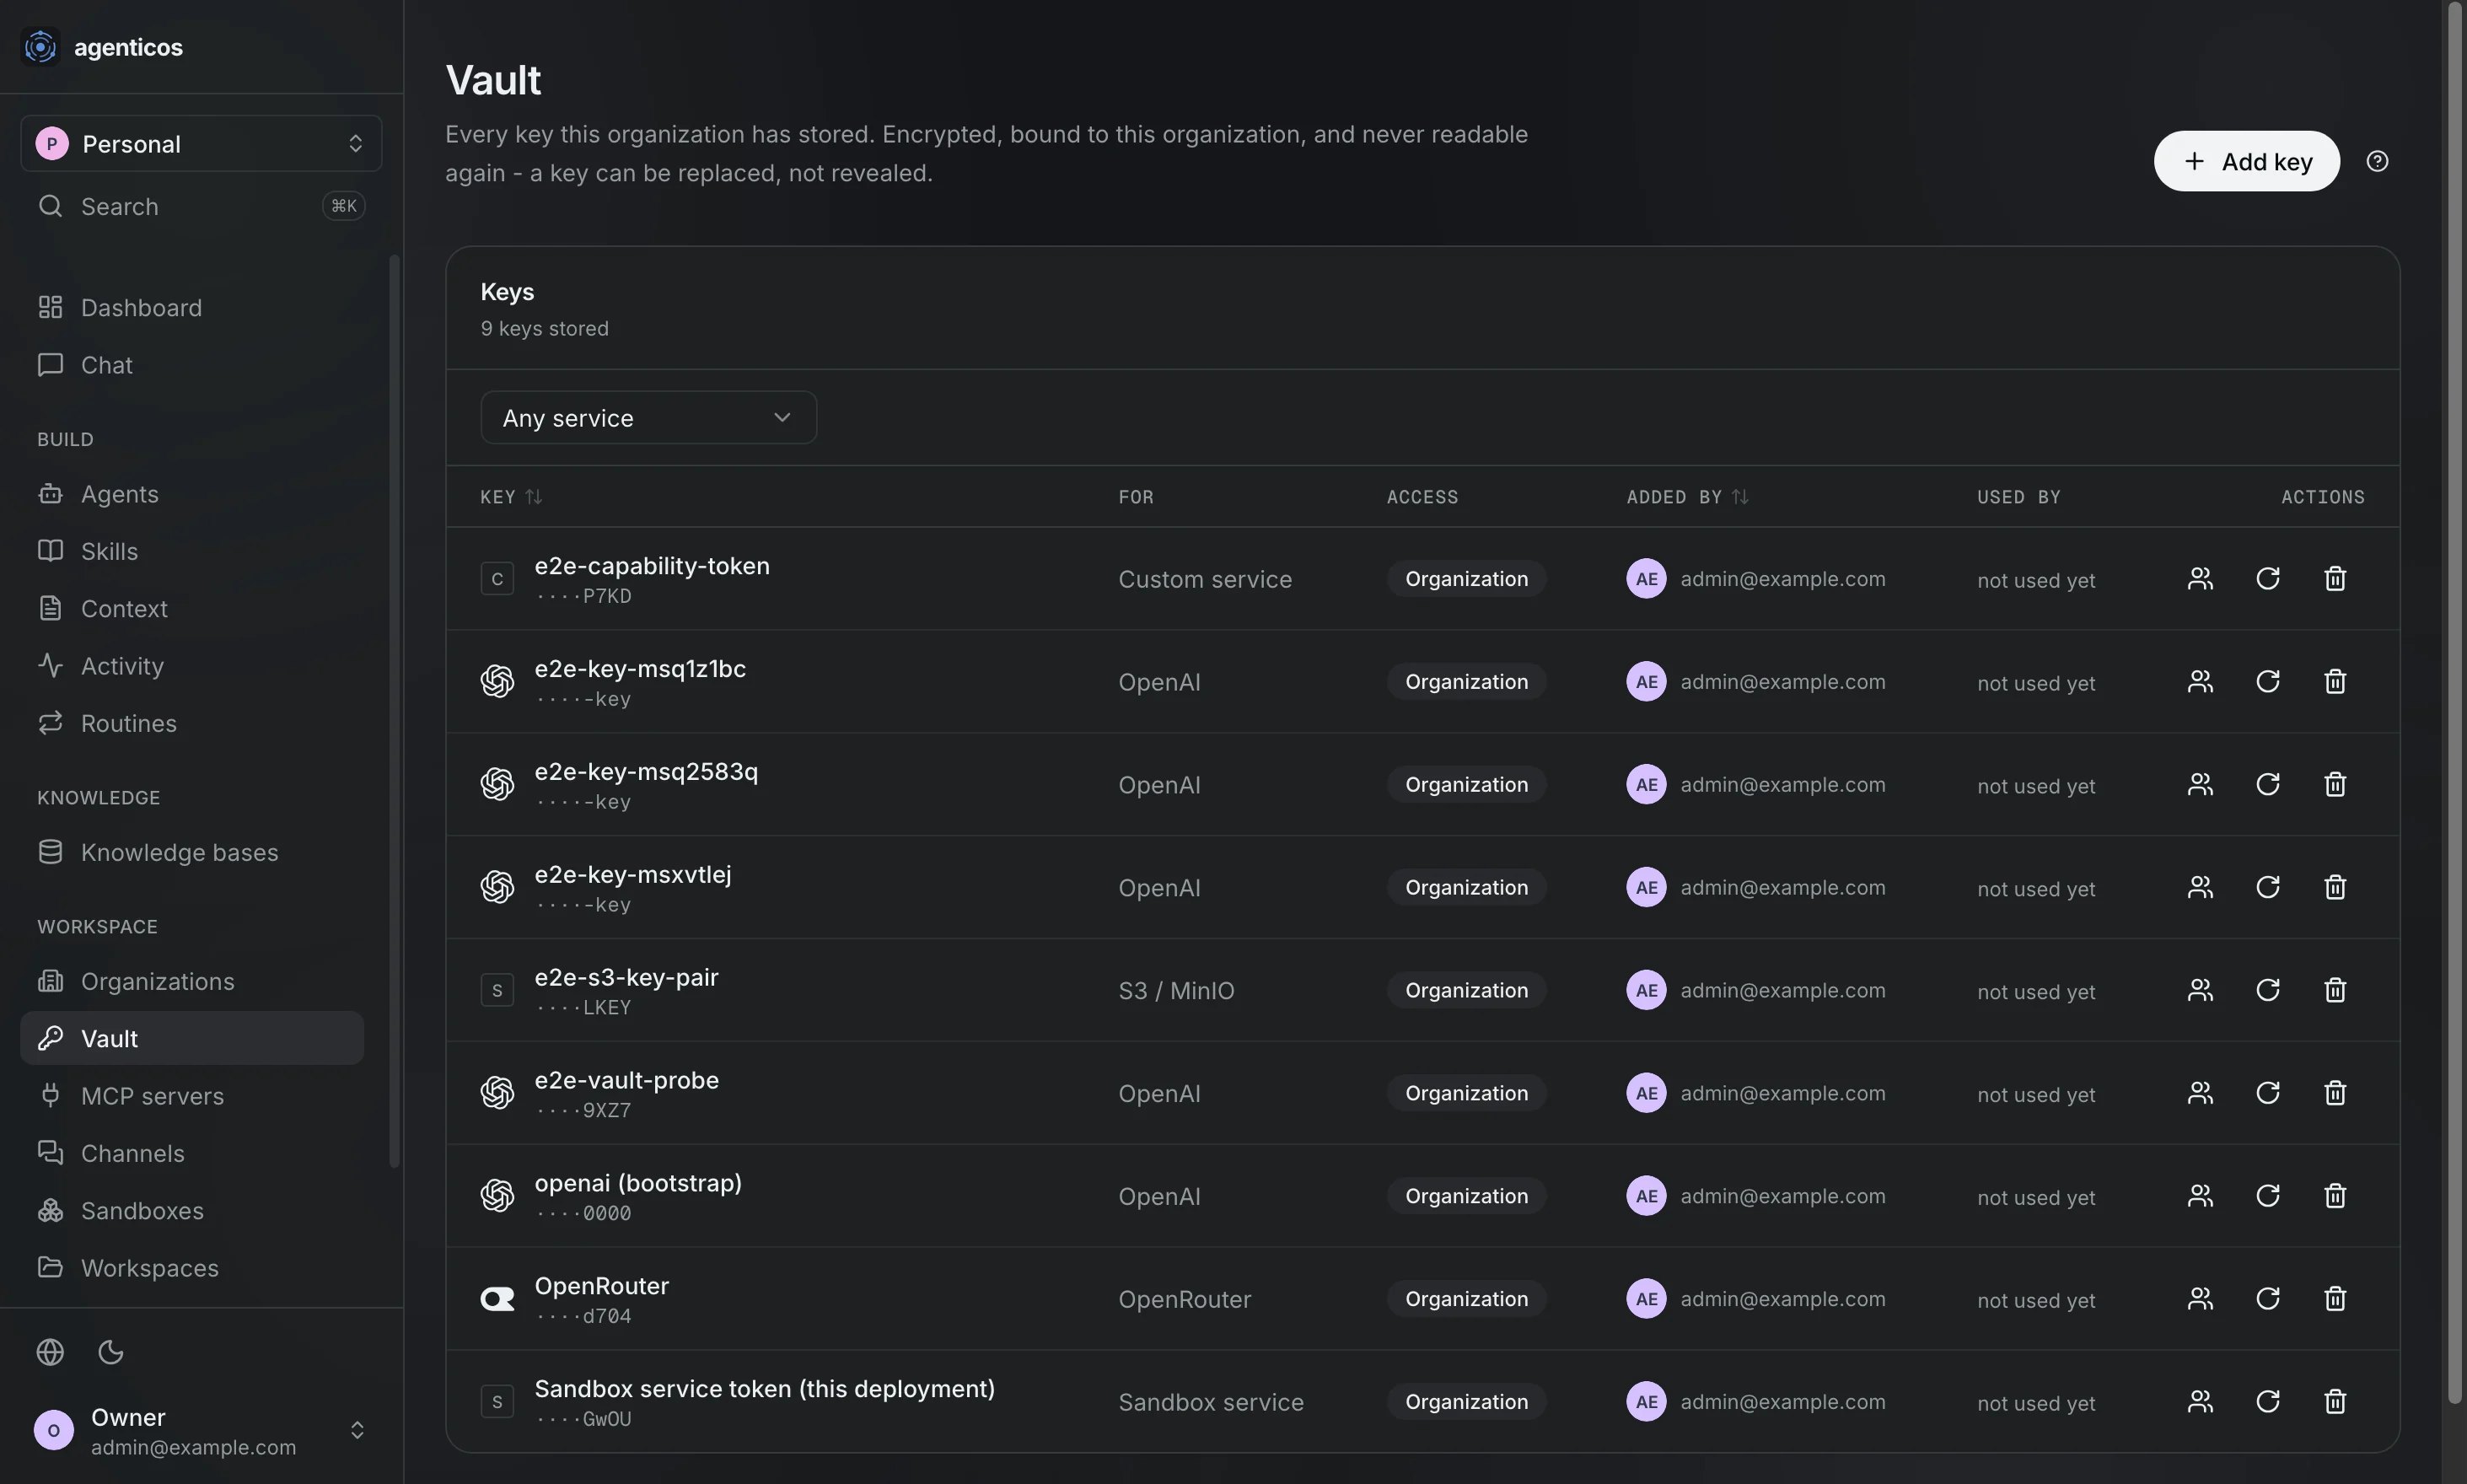The image size is (2467, 1484).
Task: View the Activity page
Action: coord(192,666)
